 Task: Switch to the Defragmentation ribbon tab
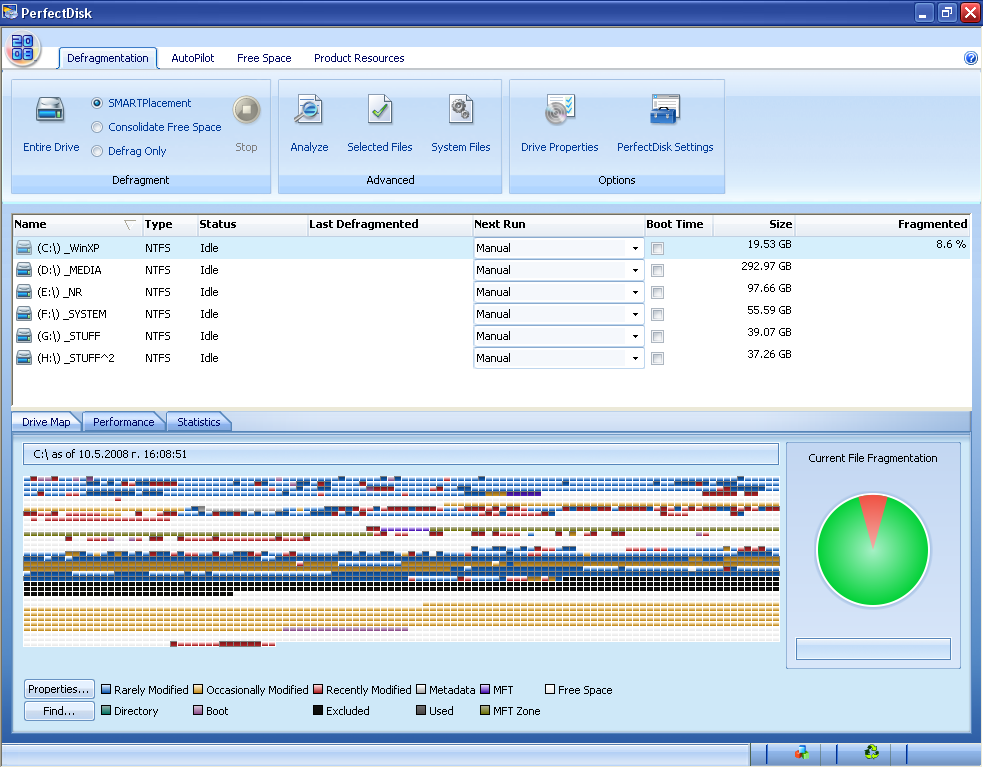(x=108, y=58)
